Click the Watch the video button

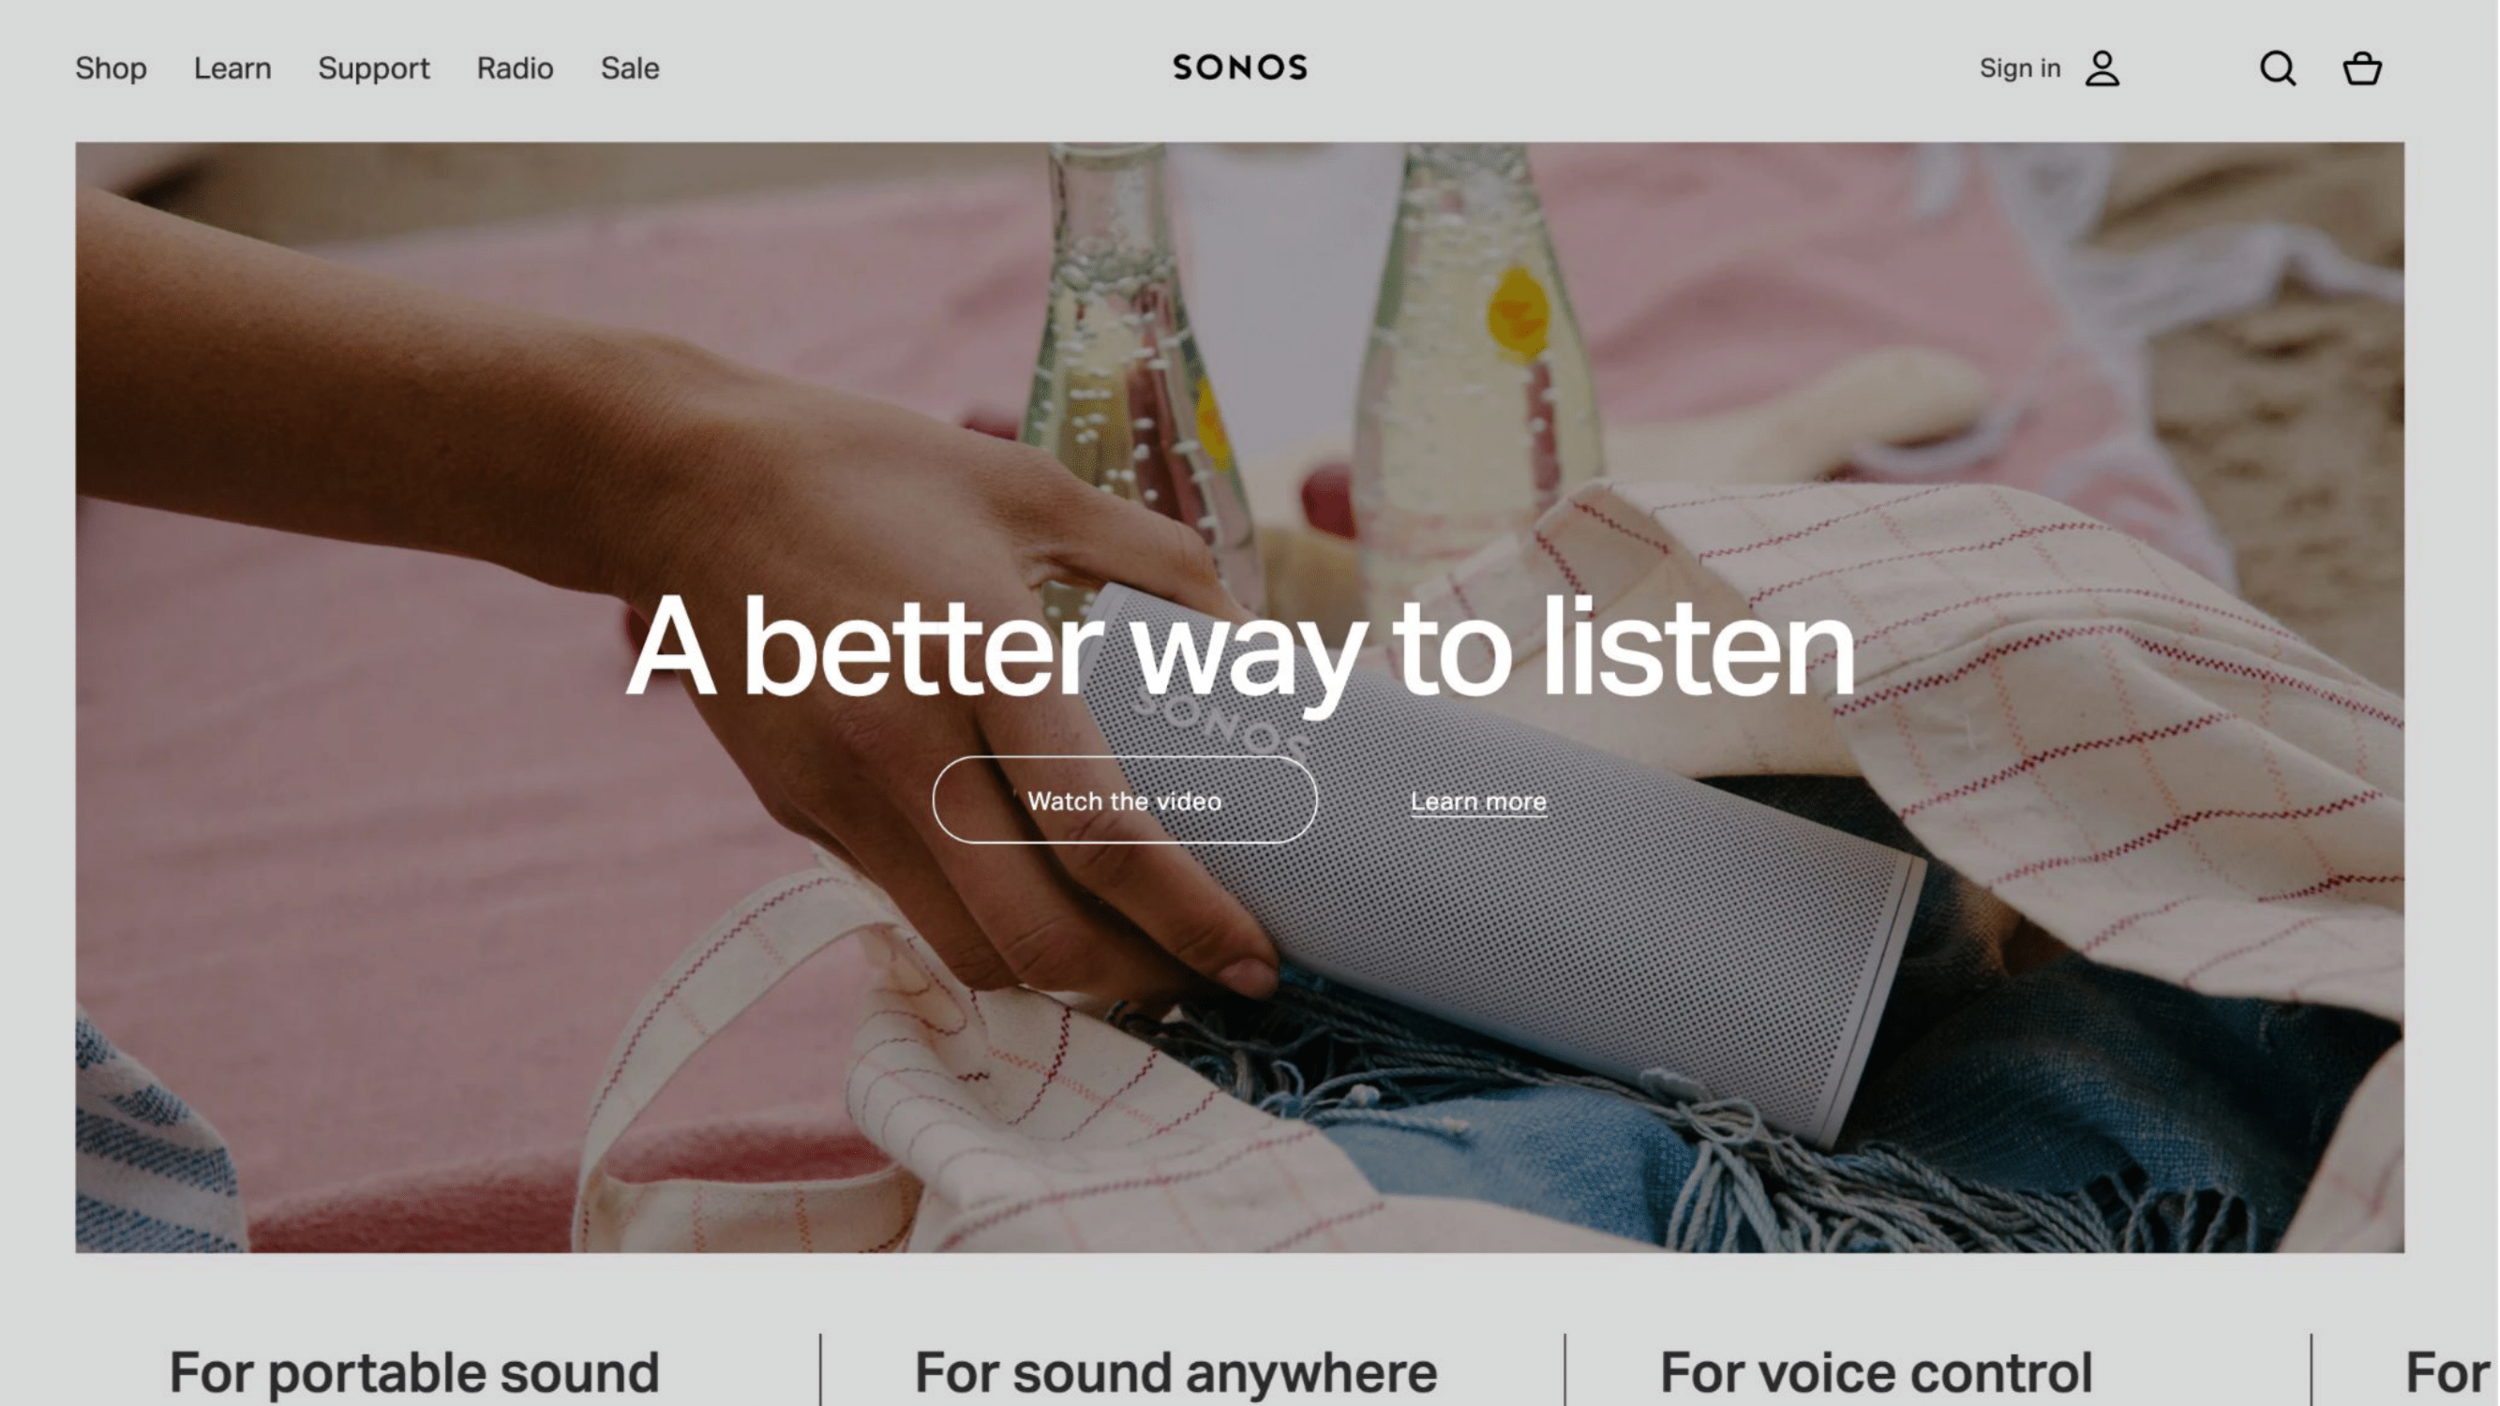[1124, 800]
